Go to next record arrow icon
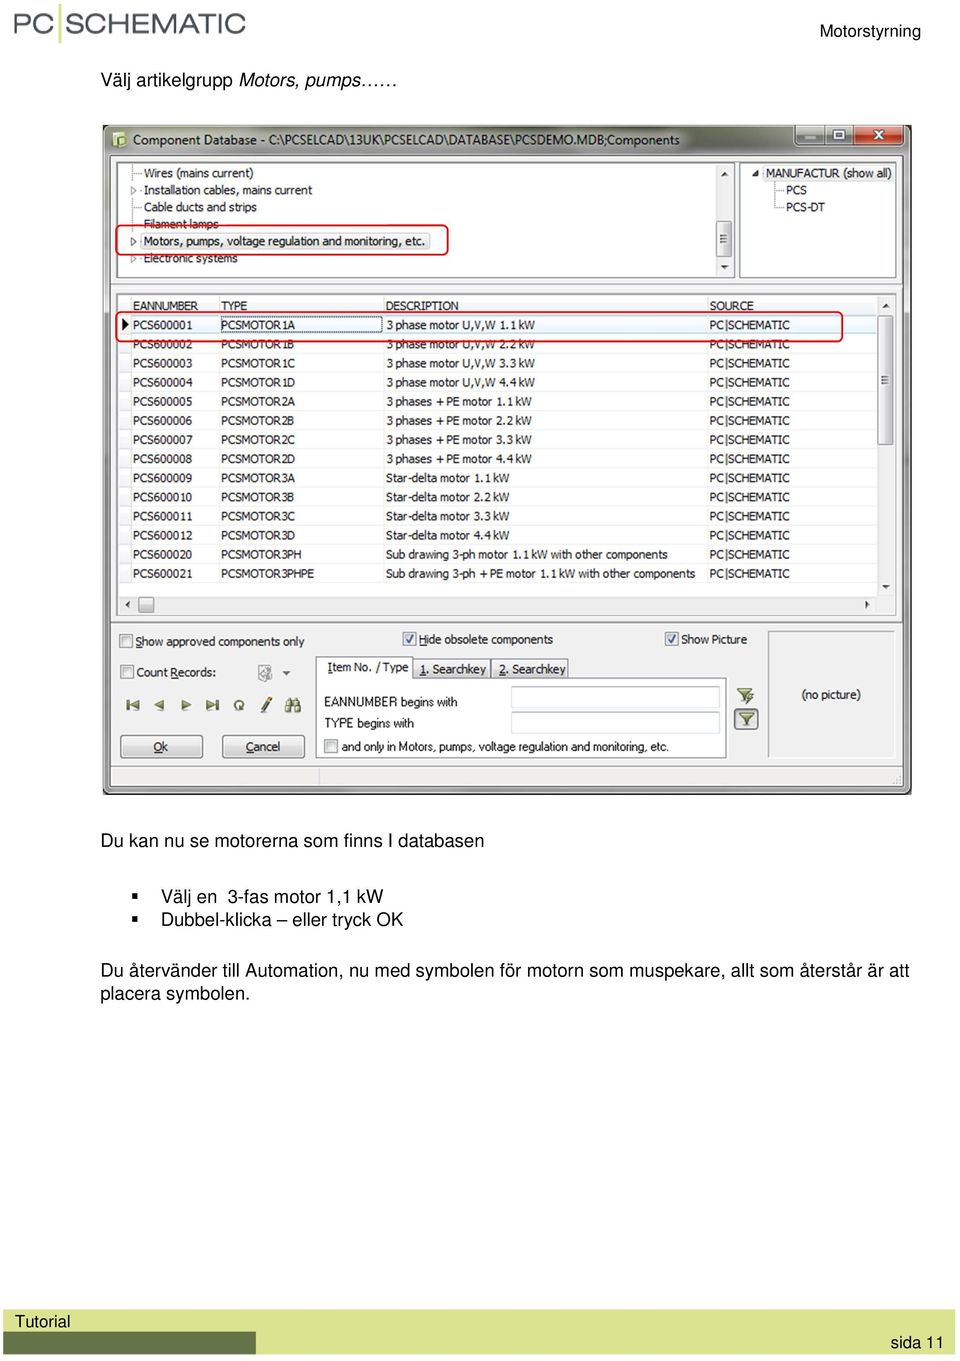 186,705
